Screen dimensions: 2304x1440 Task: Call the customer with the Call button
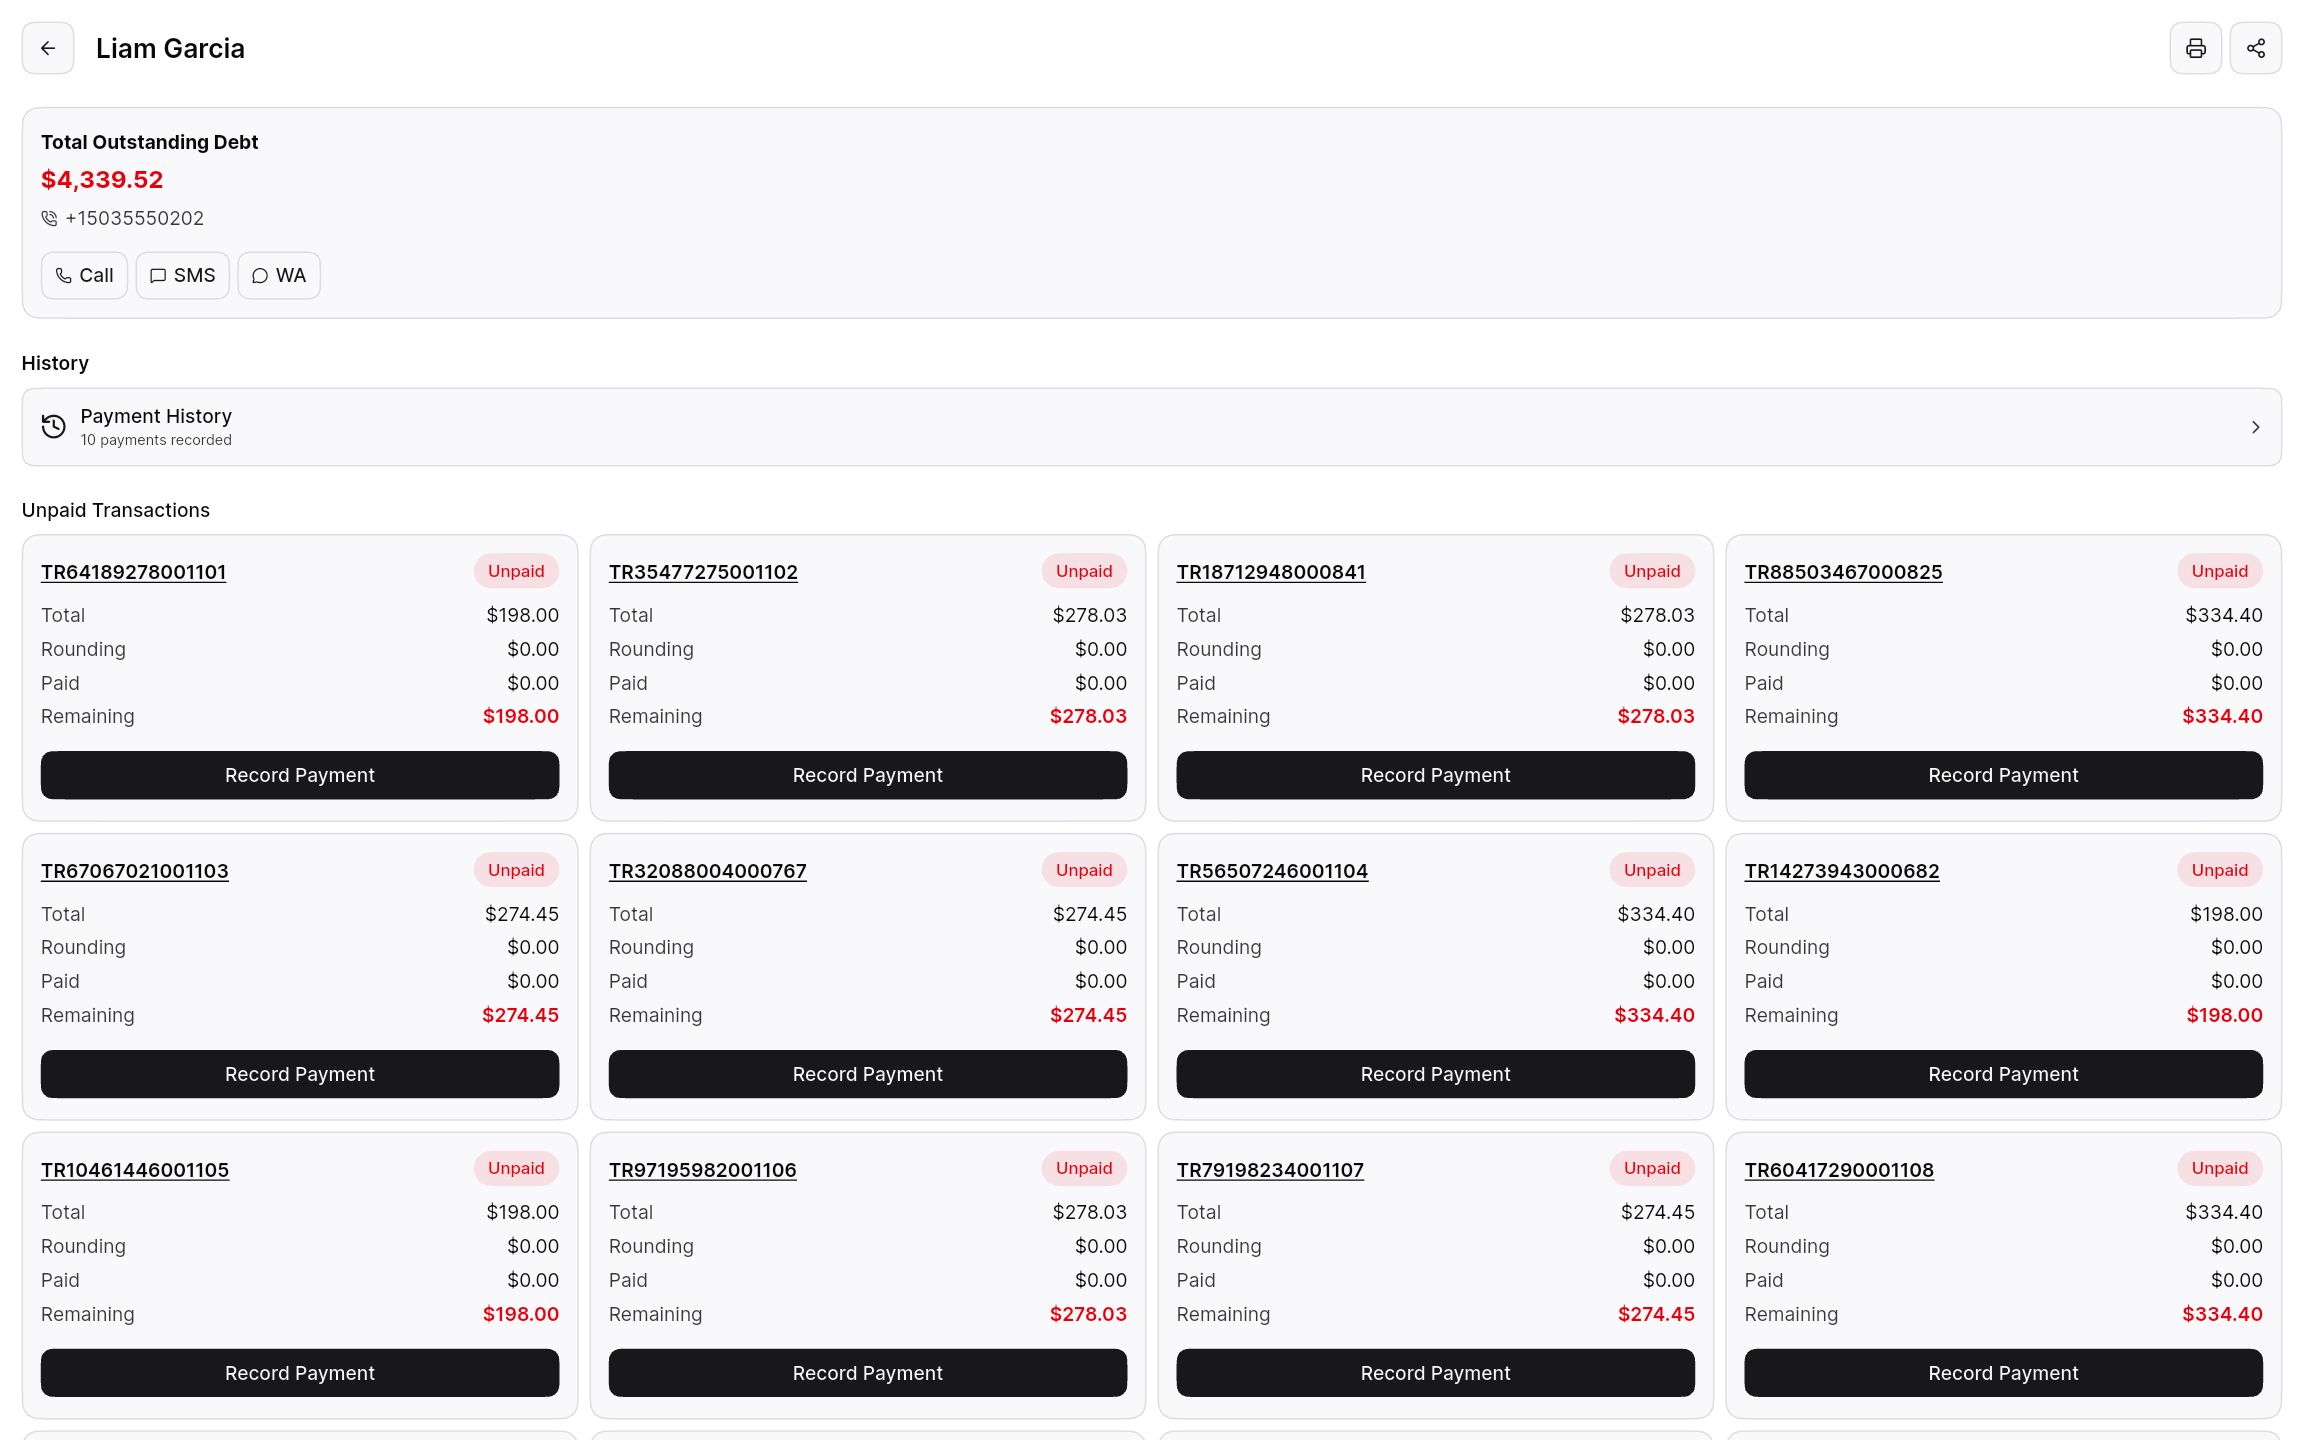[84, 275]
